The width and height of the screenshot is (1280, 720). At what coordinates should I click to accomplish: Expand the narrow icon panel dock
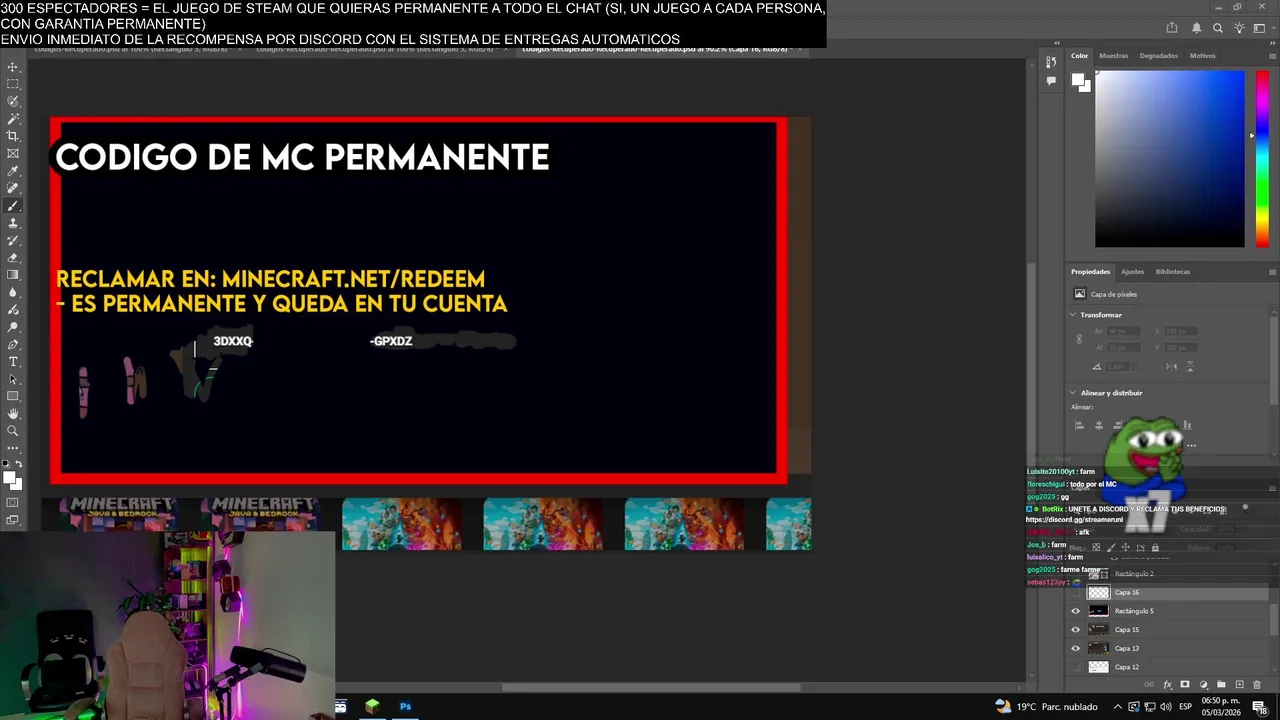(1057, 43)
